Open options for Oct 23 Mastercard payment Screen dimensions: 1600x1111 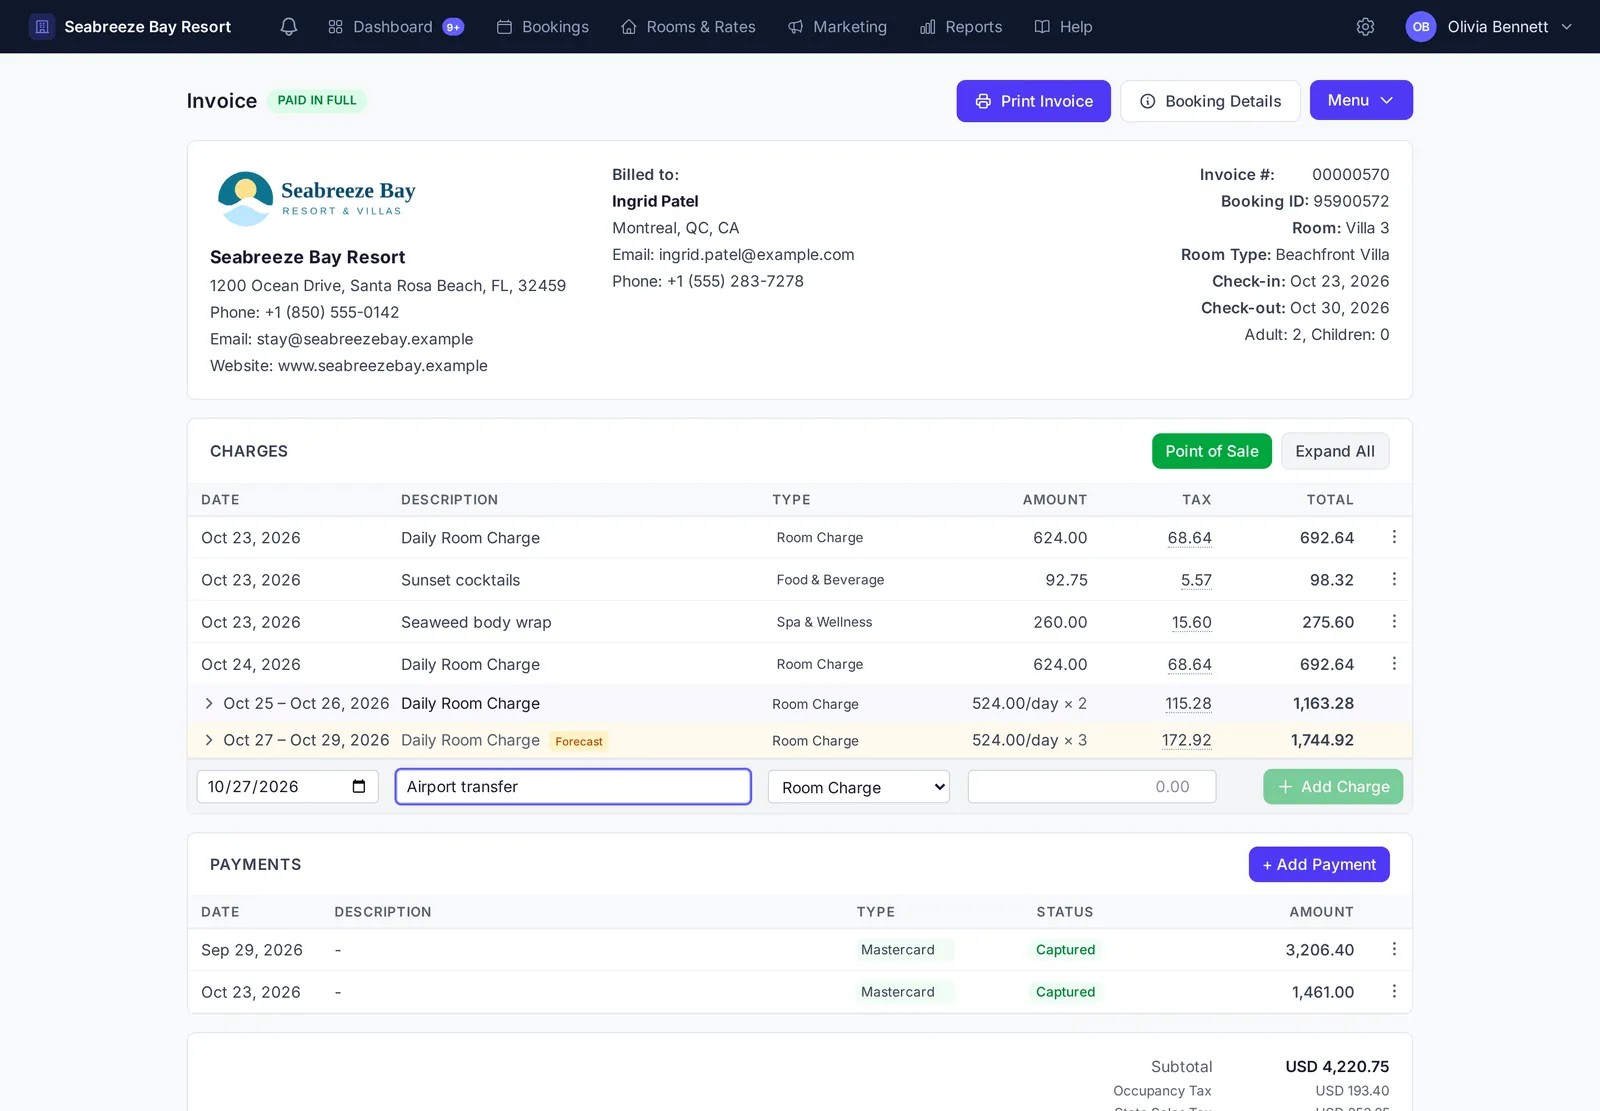pyautogui.click(x=1394, y=991)
